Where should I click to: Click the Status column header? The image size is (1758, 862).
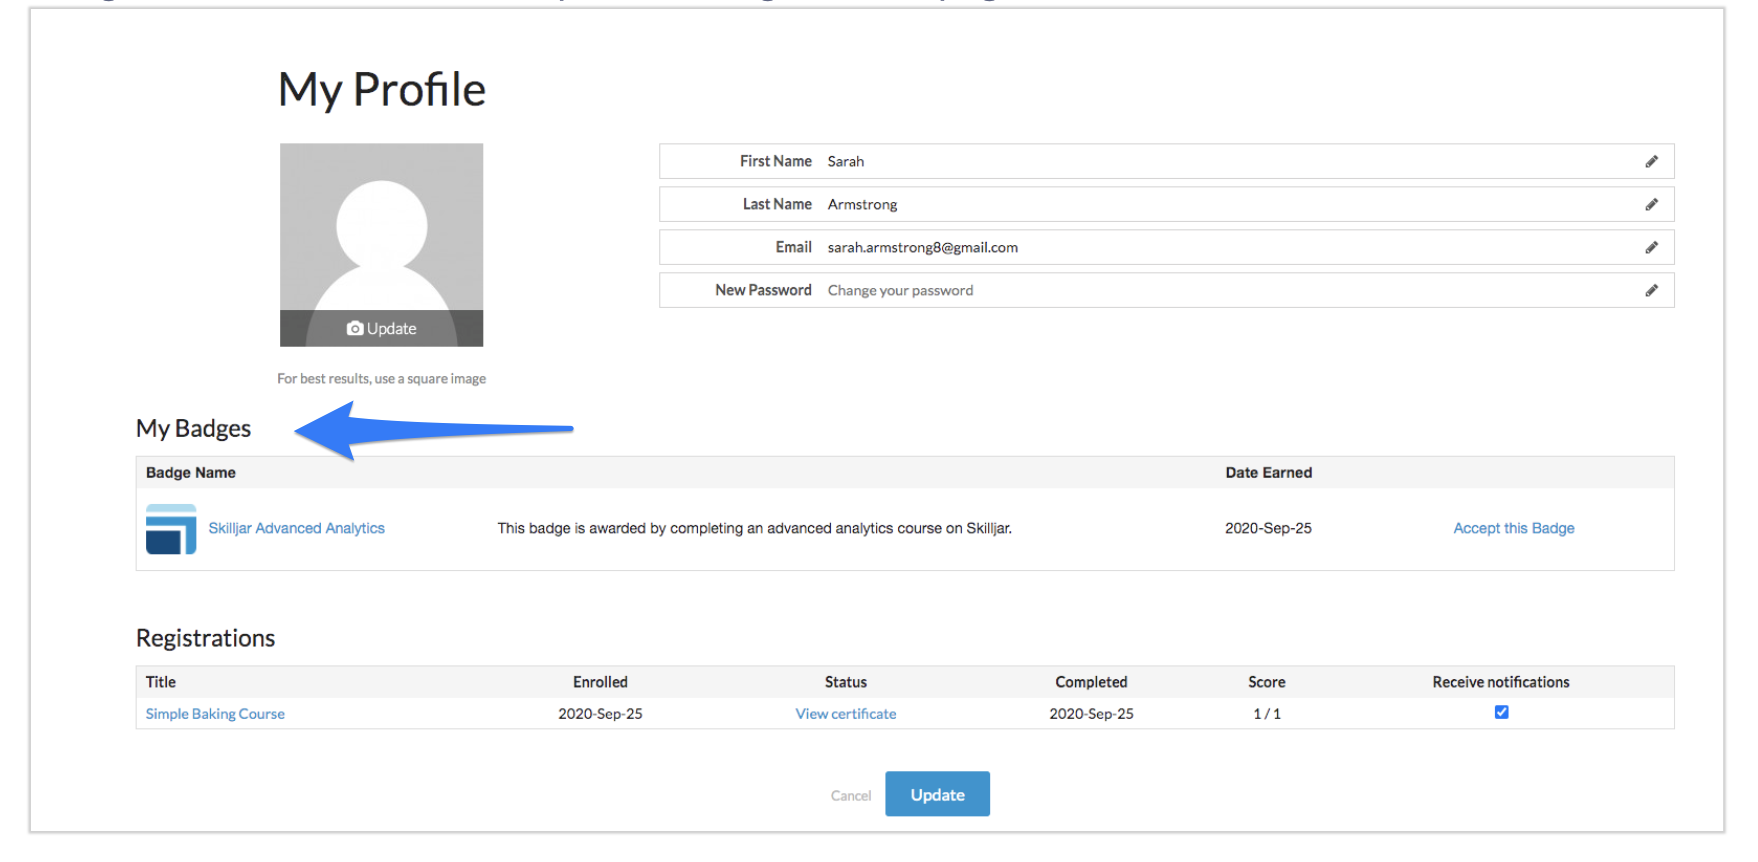846,682
